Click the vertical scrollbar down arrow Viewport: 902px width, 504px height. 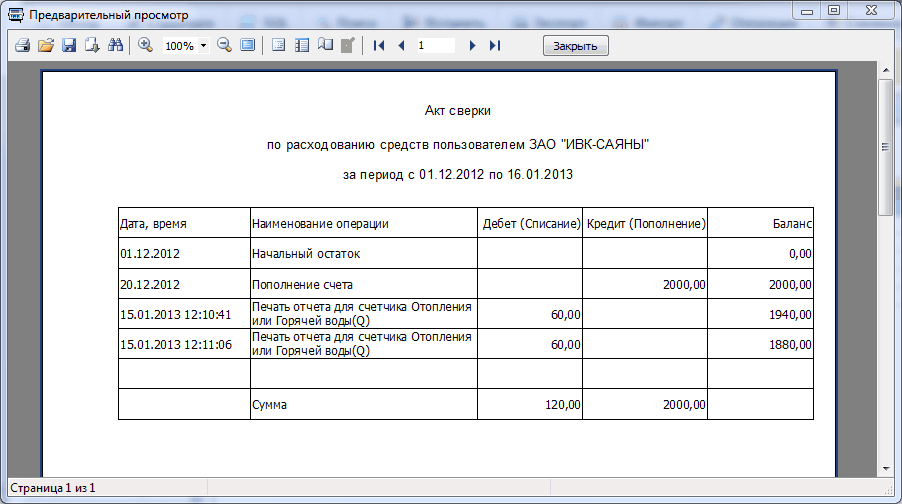point(886,469)
